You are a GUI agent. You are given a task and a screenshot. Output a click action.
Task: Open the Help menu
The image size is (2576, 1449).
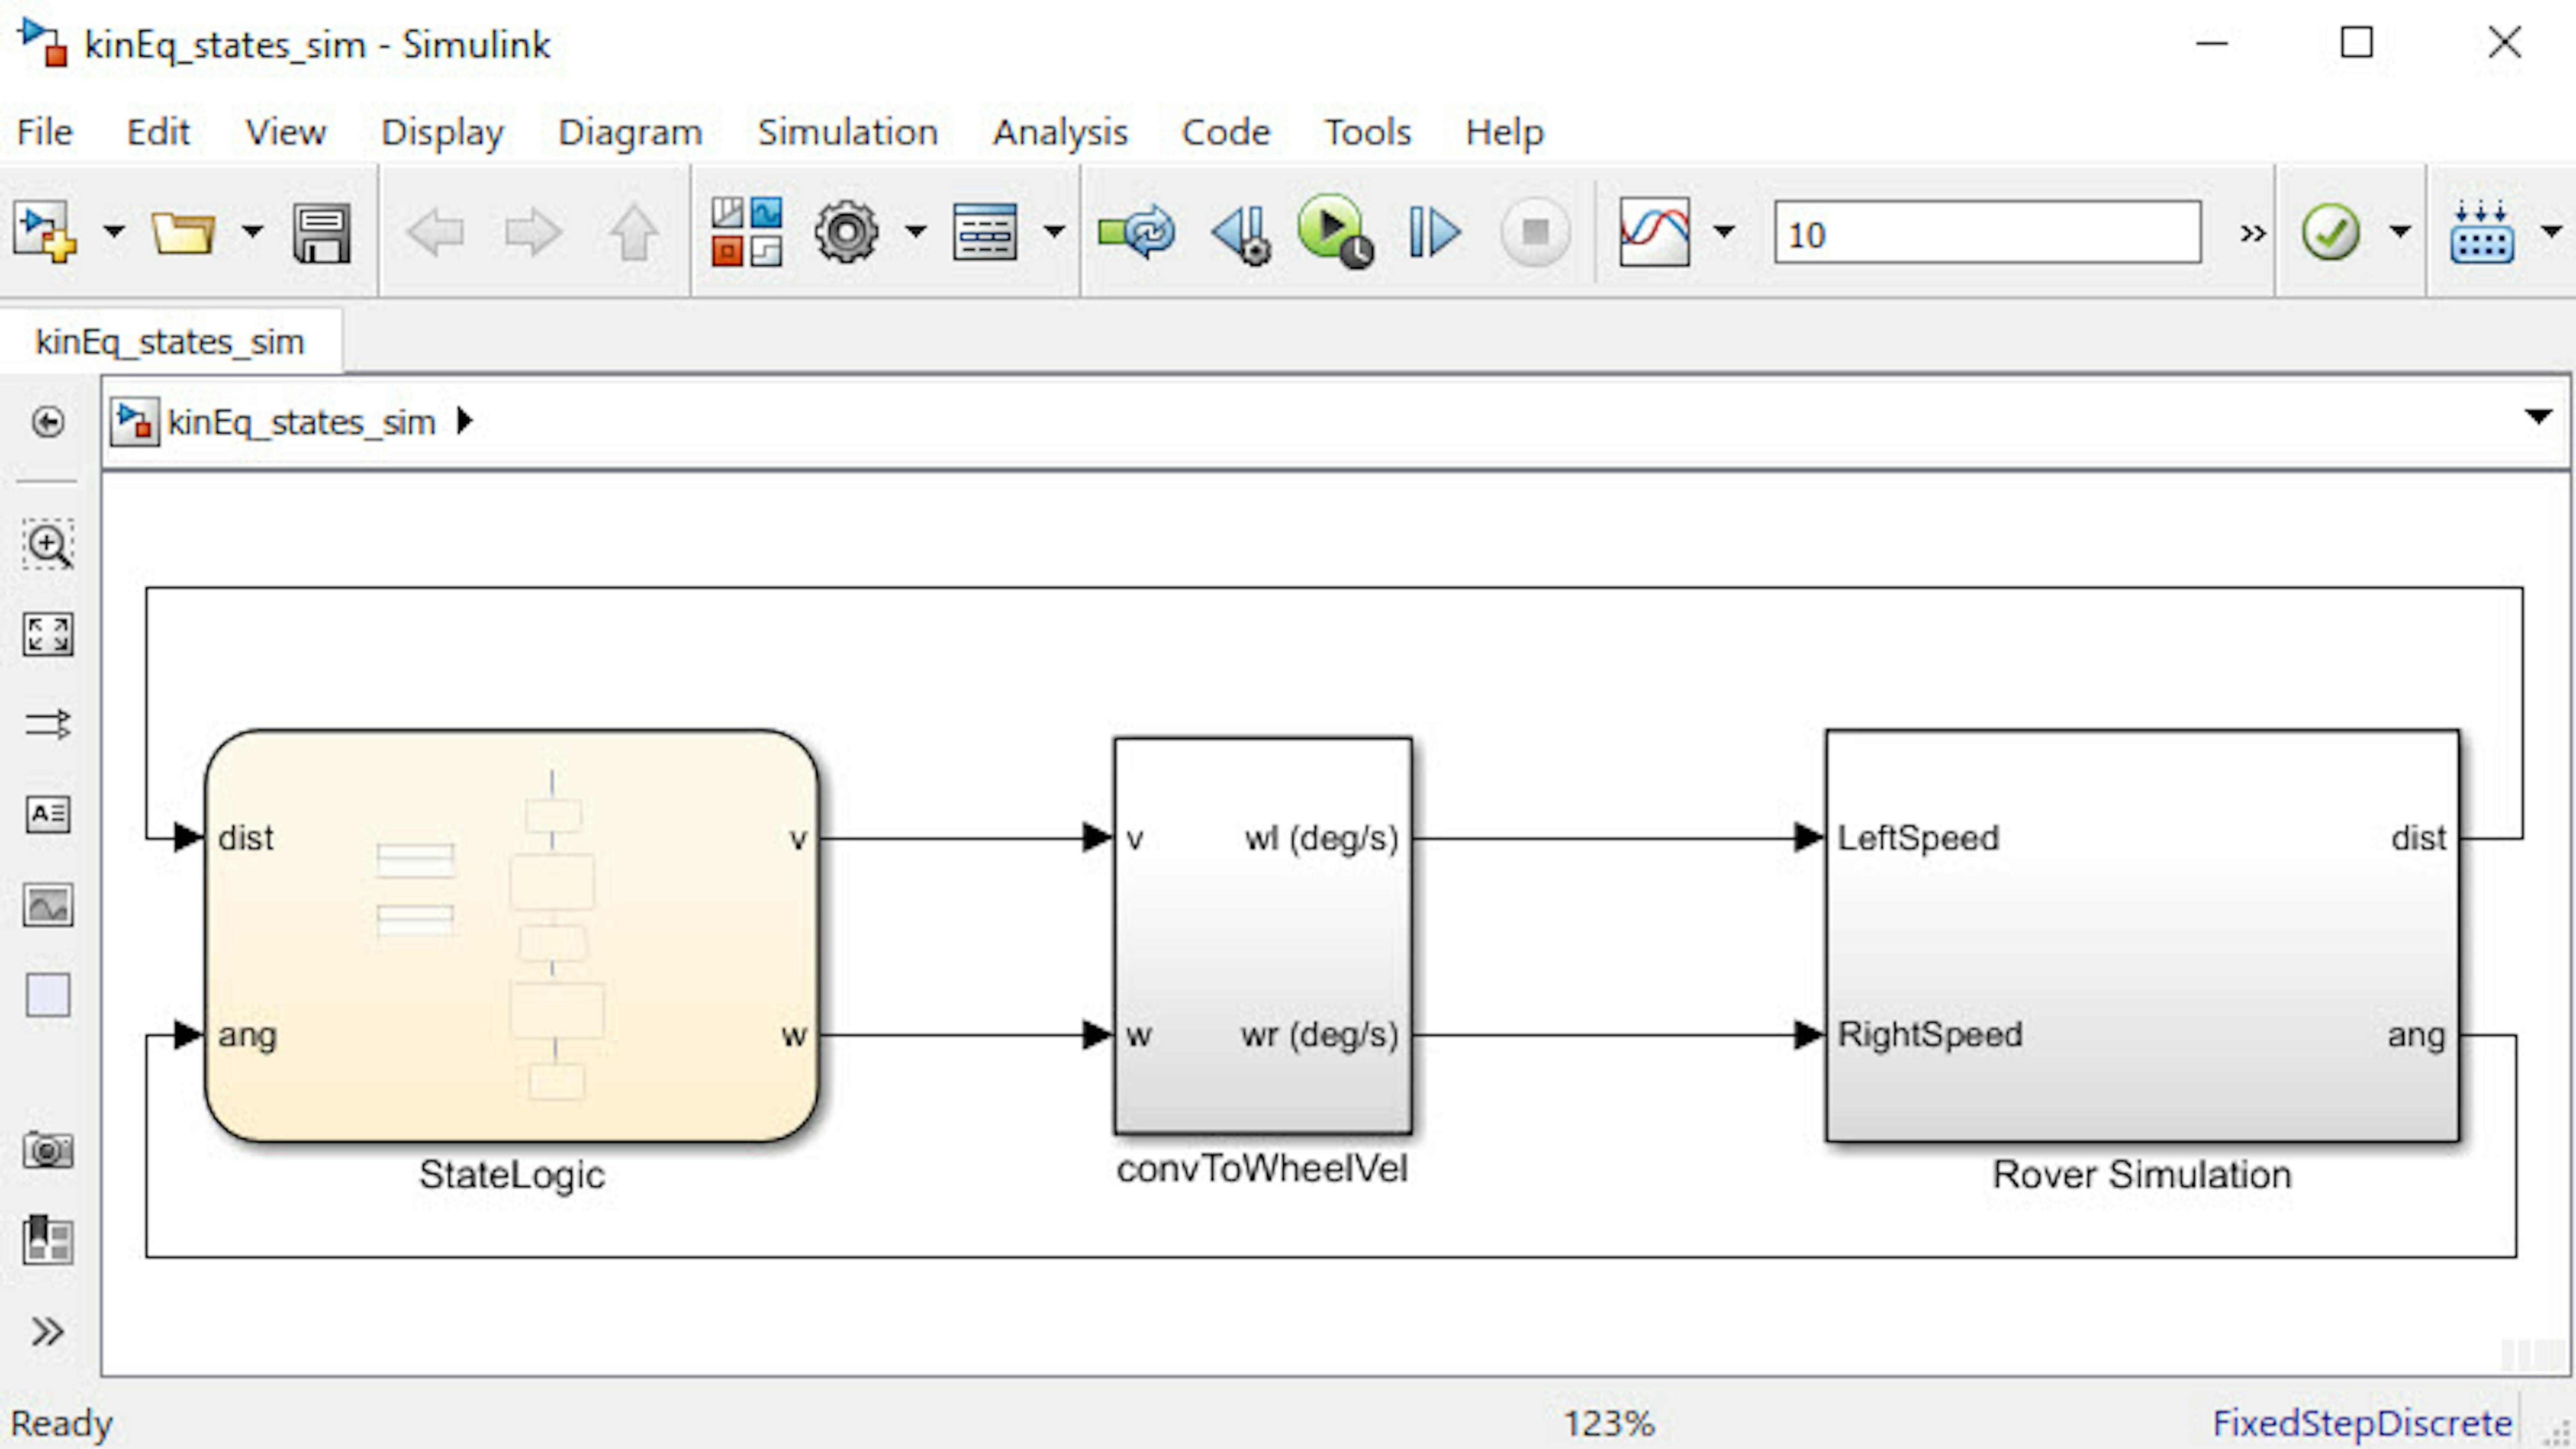point(1505,132)
